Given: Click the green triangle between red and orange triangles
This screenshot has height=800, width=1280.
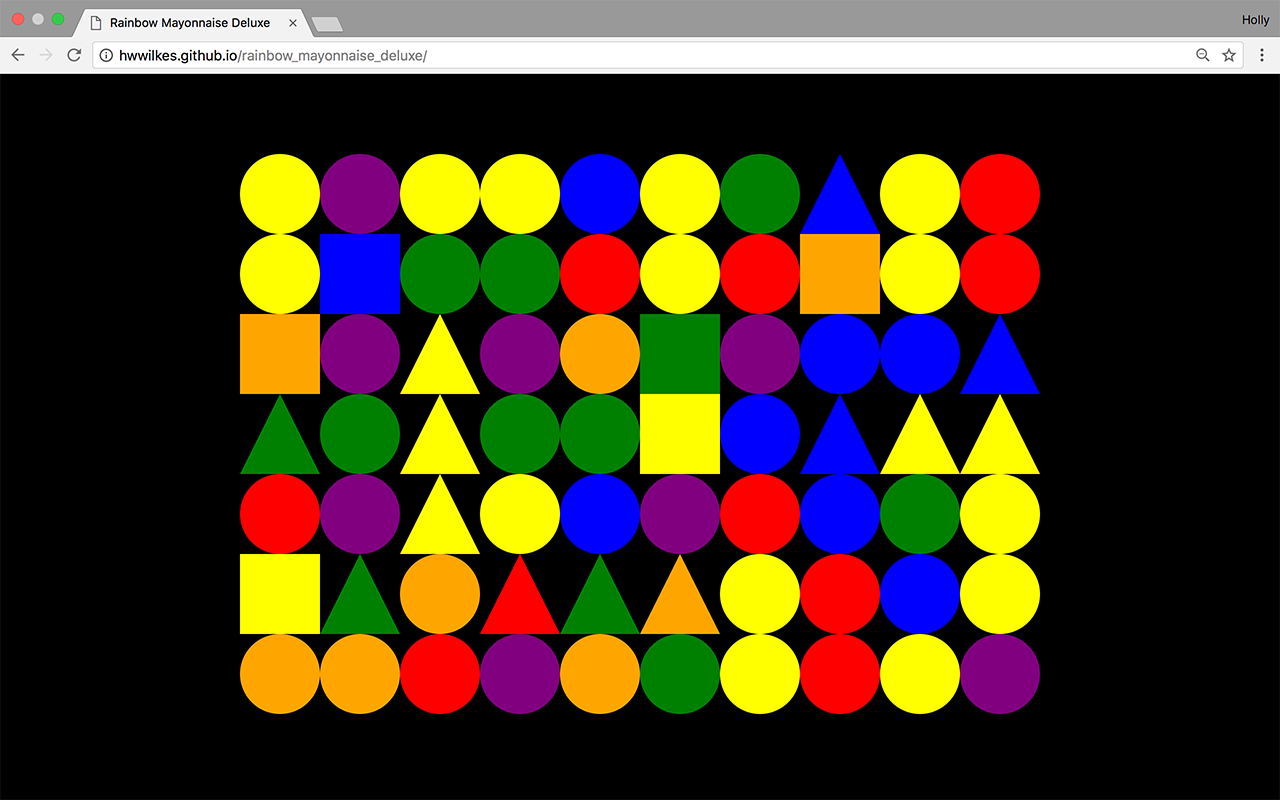Looking at the screenshot, I should 600,594.
